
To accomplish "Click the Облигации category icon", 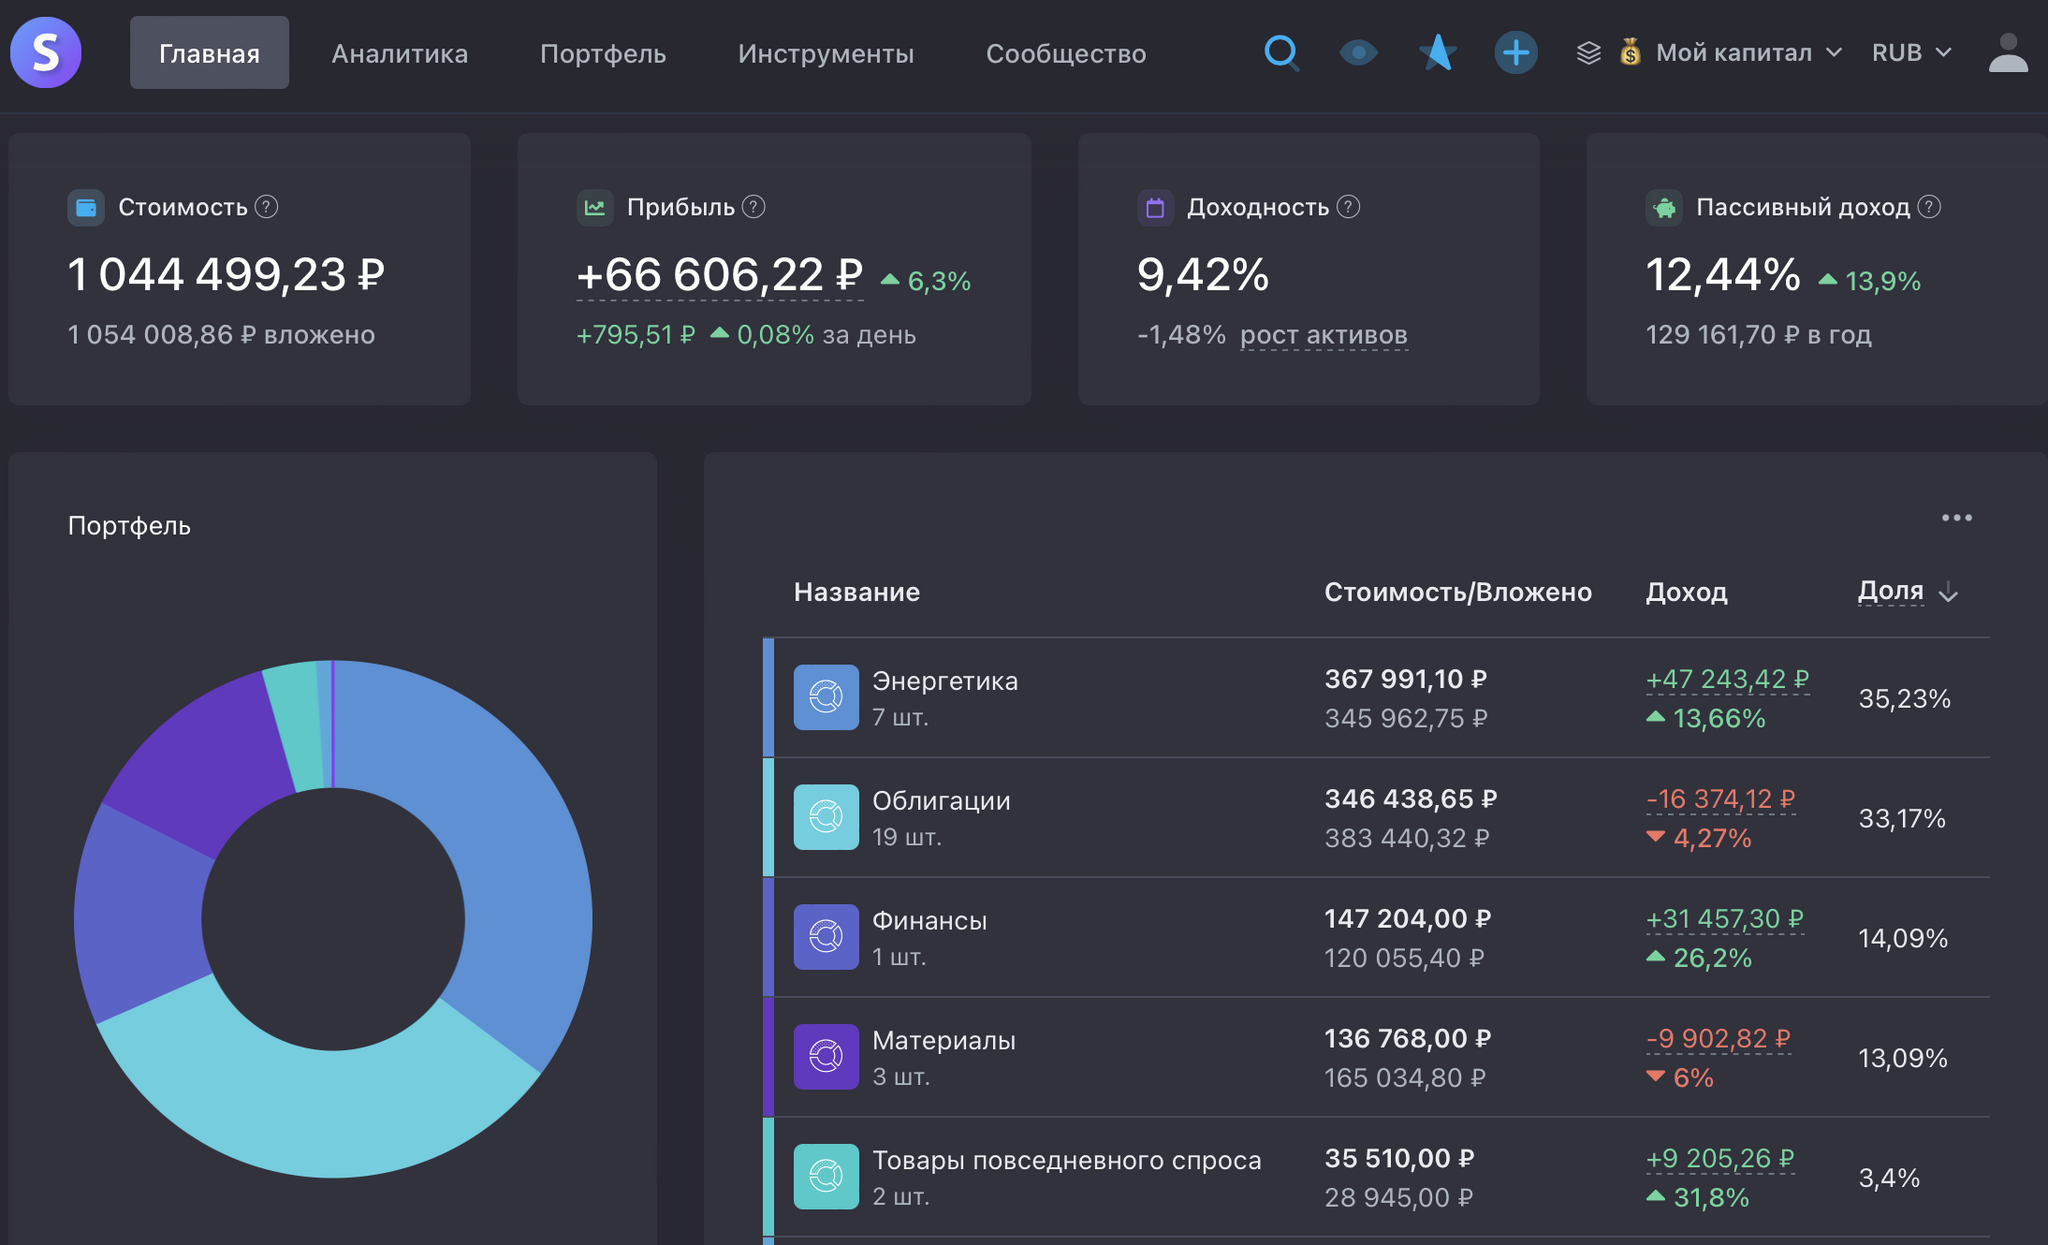I will [826, 817].
